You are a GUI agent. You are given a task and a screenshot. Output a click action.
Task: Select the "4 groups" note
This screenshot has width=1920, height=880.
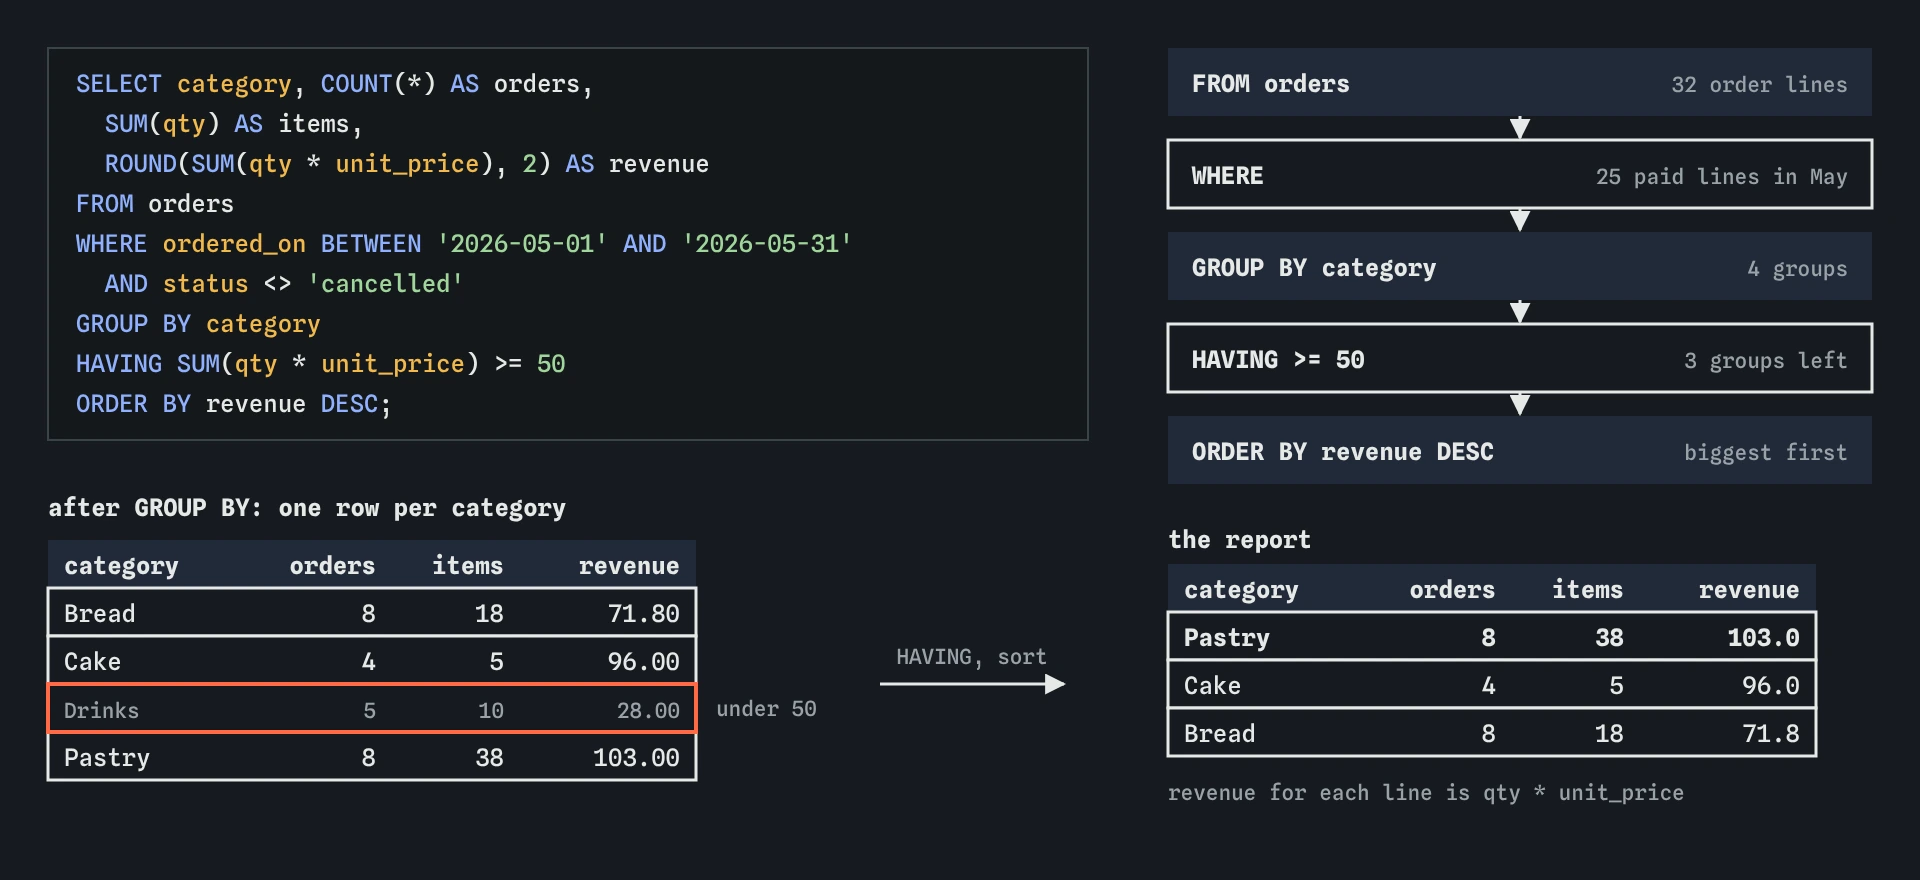tap(1797, 269)
